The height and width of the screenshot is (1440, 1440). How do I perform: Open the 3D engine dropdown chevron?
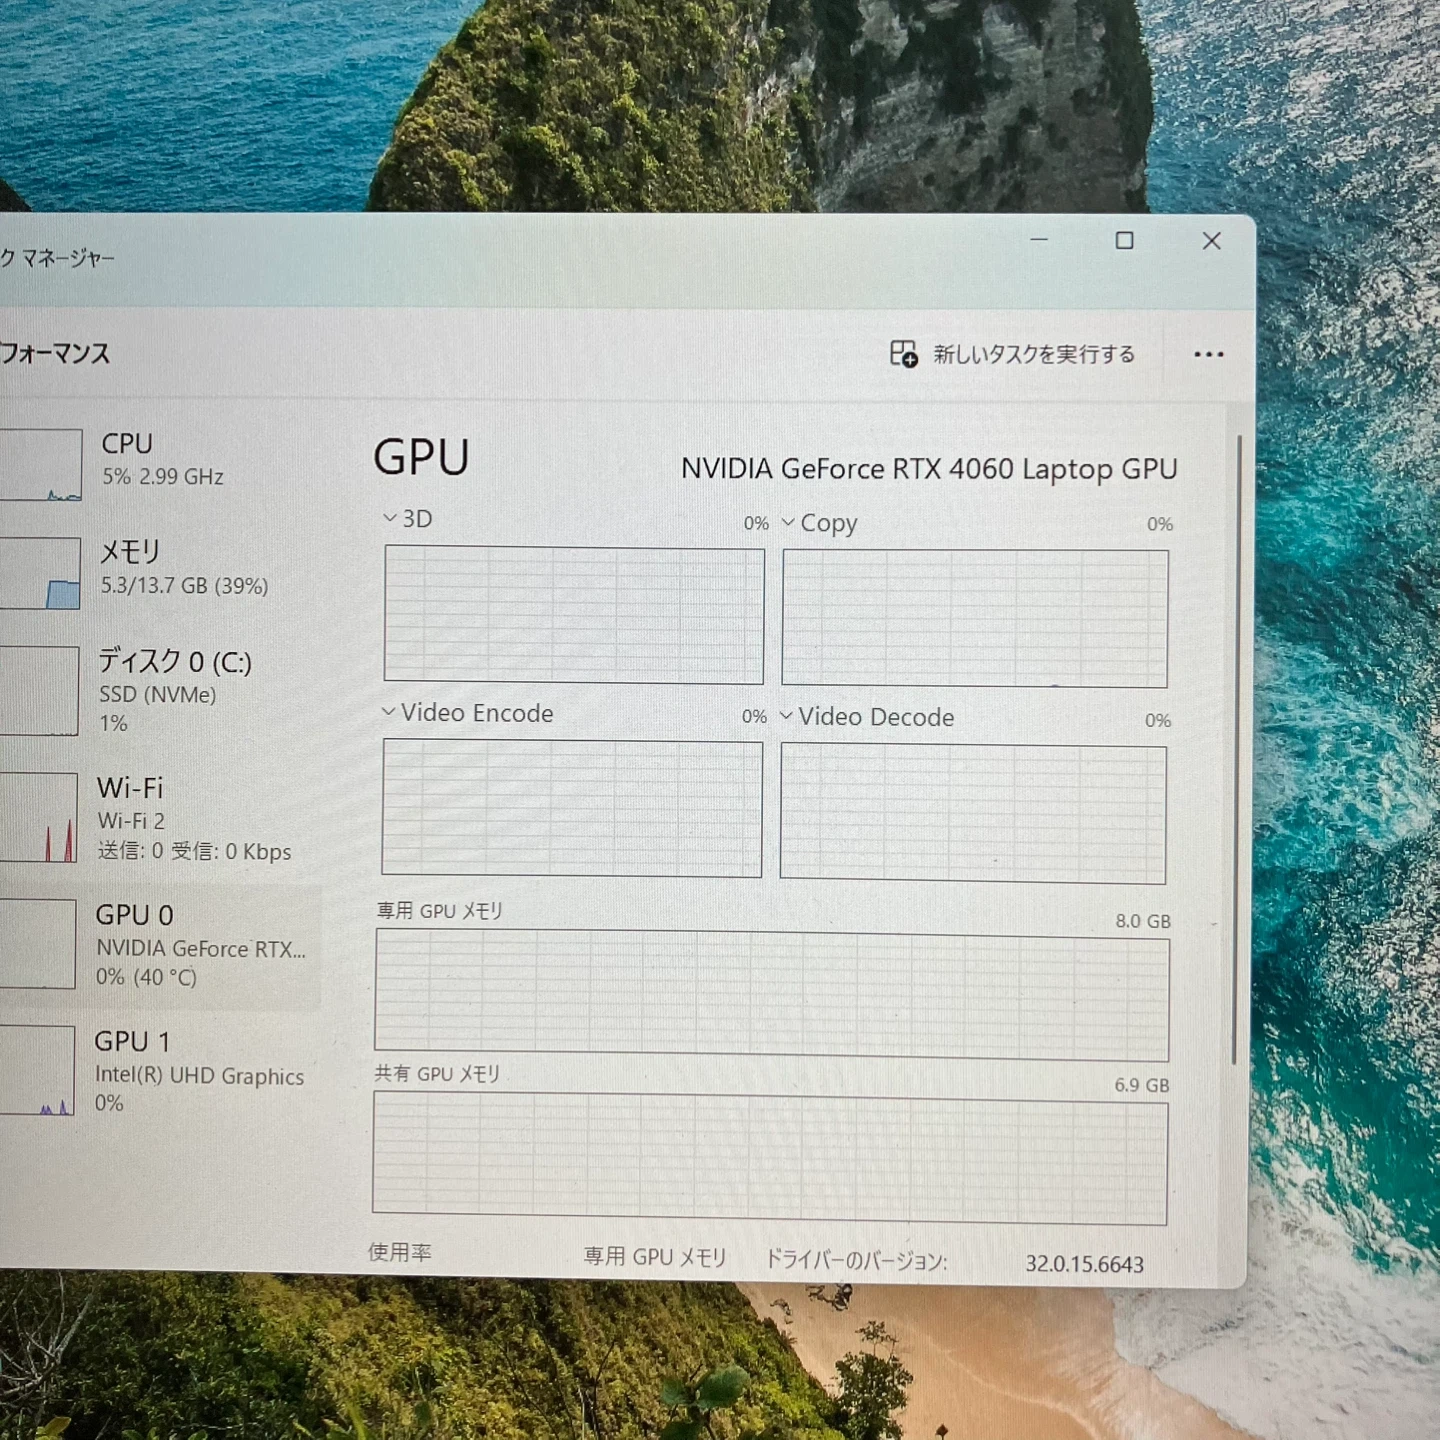click(x=390, y=518)
